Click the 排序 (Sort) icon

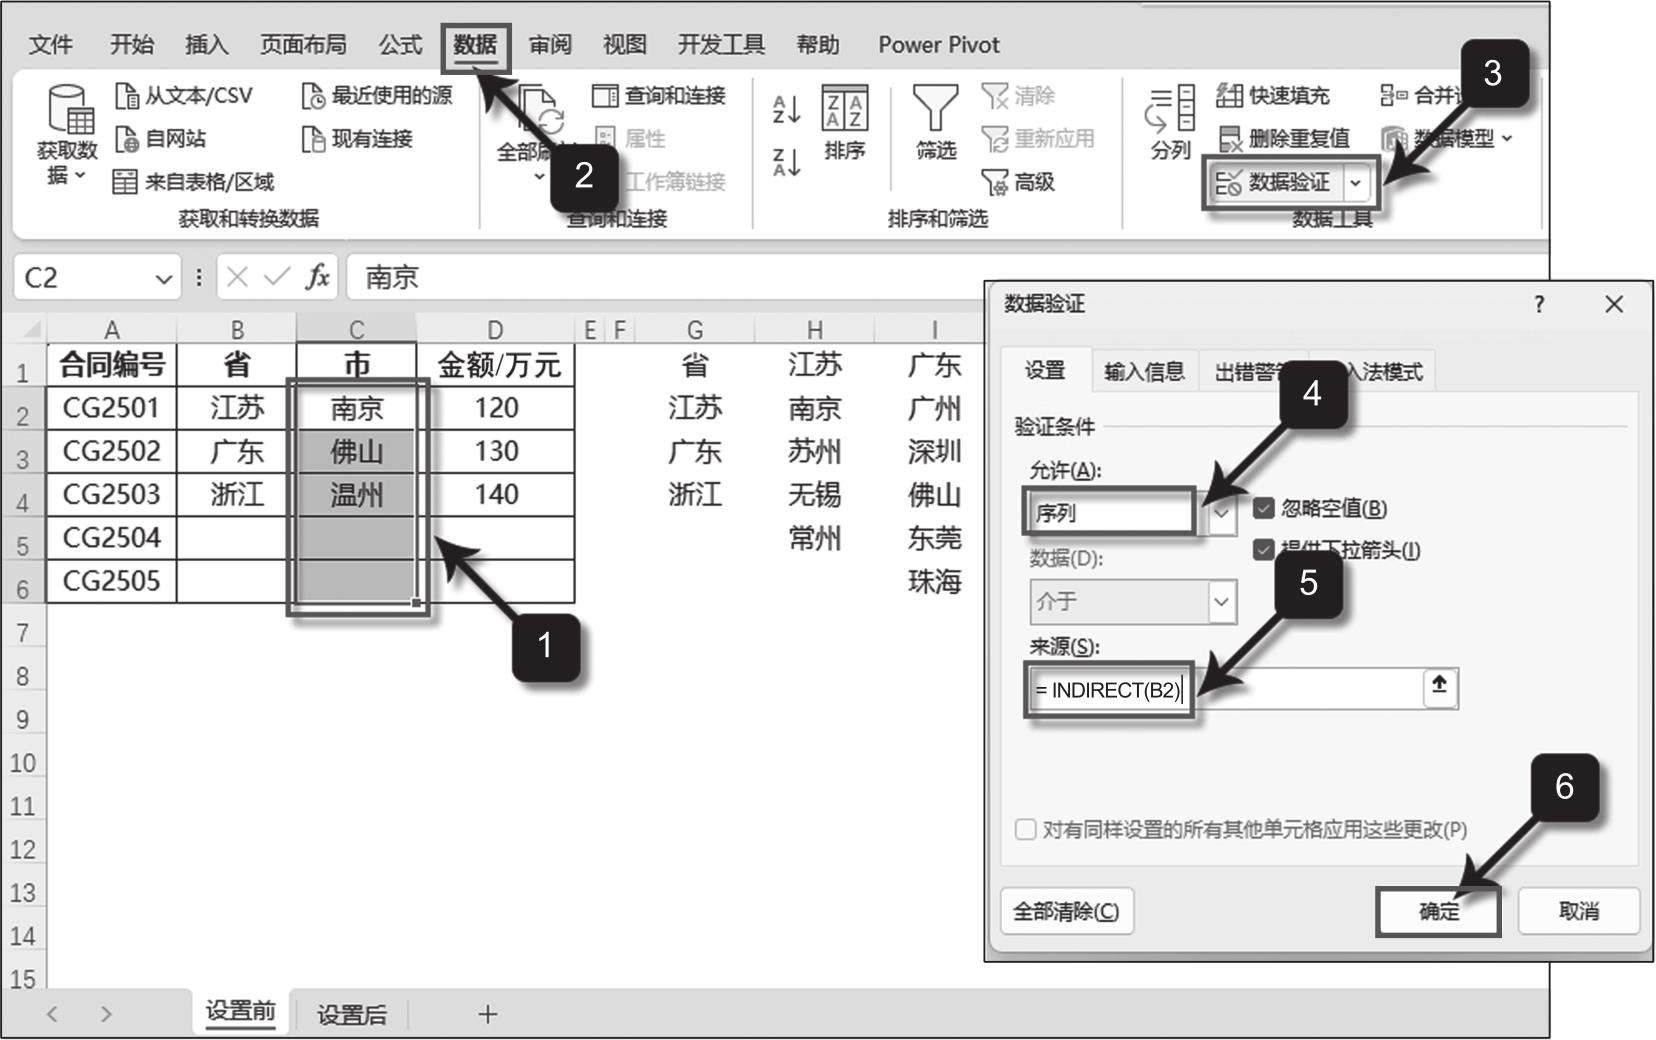pyautogui.click(x=844, y=109)
